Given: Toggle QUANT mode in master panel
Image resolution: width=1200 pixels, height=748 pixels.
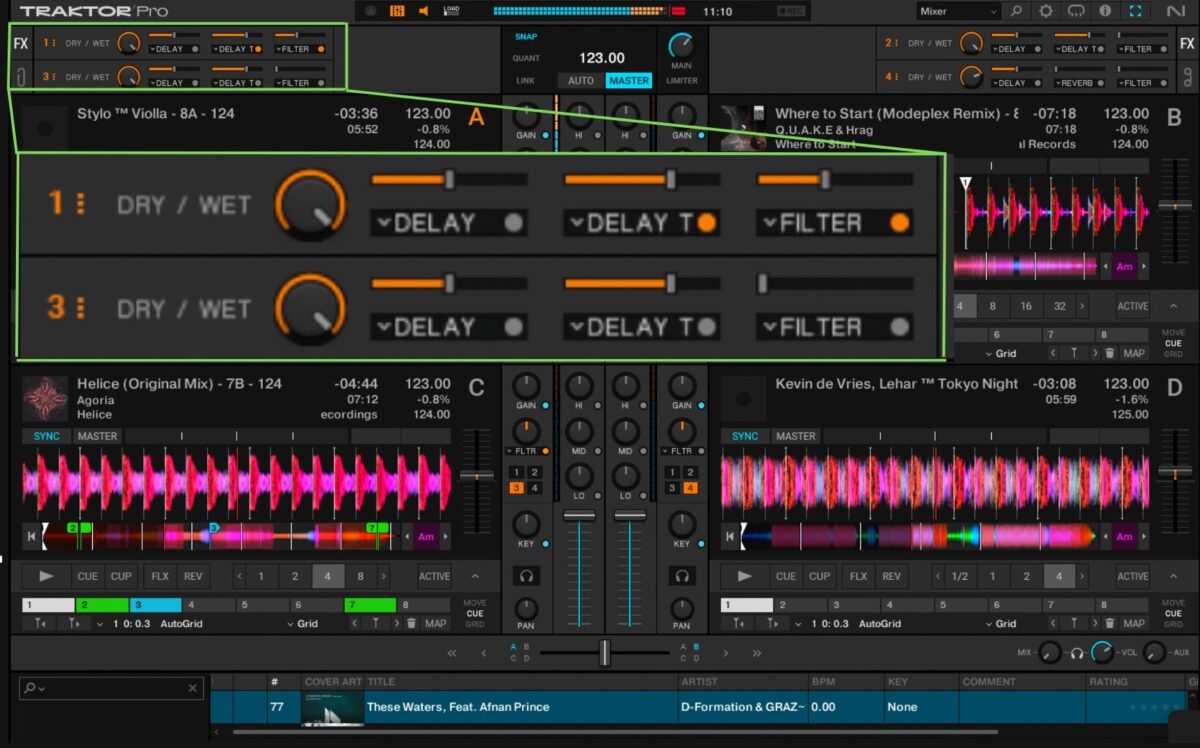Looking at the screenshot, I should coord(526,58).
